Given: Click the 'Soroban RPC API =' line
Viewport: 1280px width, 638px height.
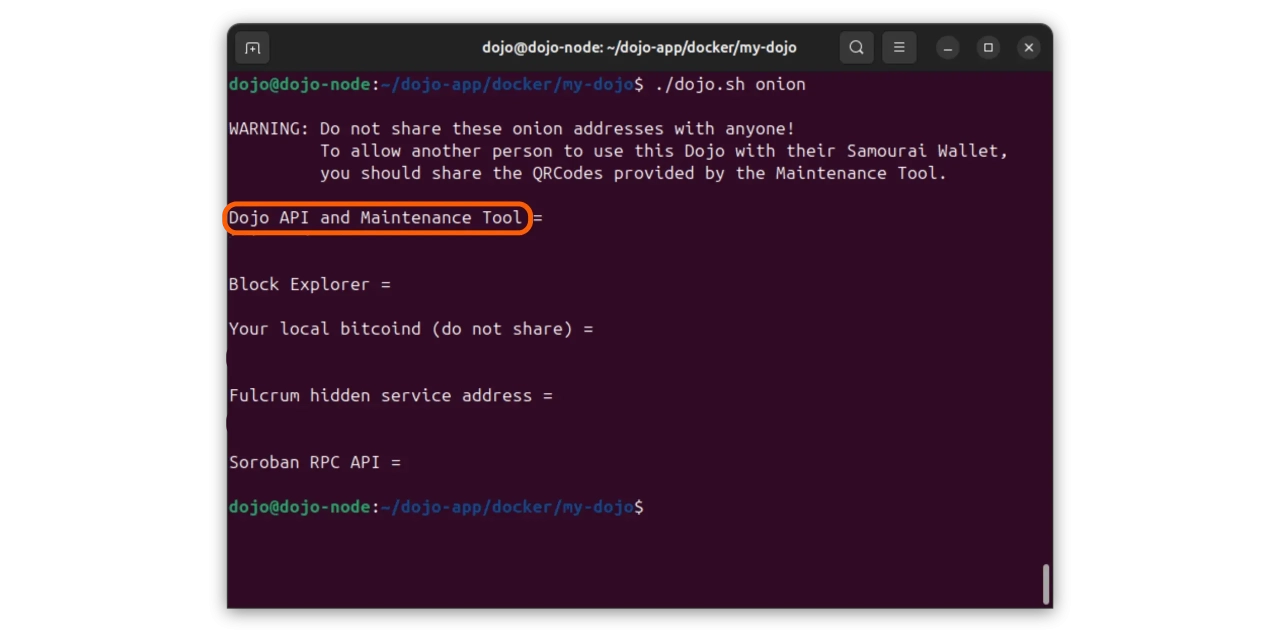Looking at the screenshot, I should coord(314,463).
